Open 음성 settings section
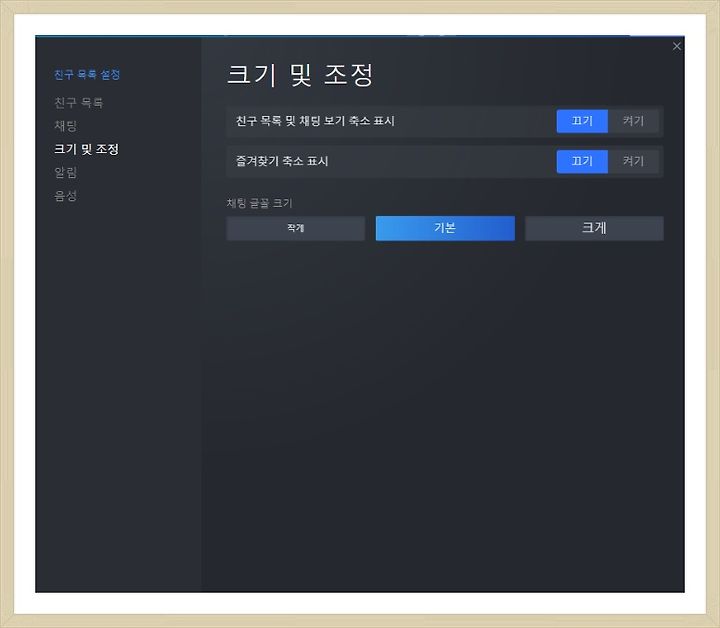This screenshot has height=628, width=720. 66,196
